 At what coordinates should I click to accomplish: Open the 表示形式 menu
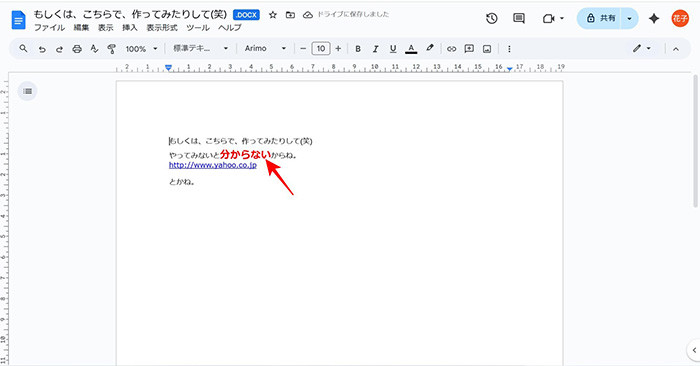click(162, 28)
